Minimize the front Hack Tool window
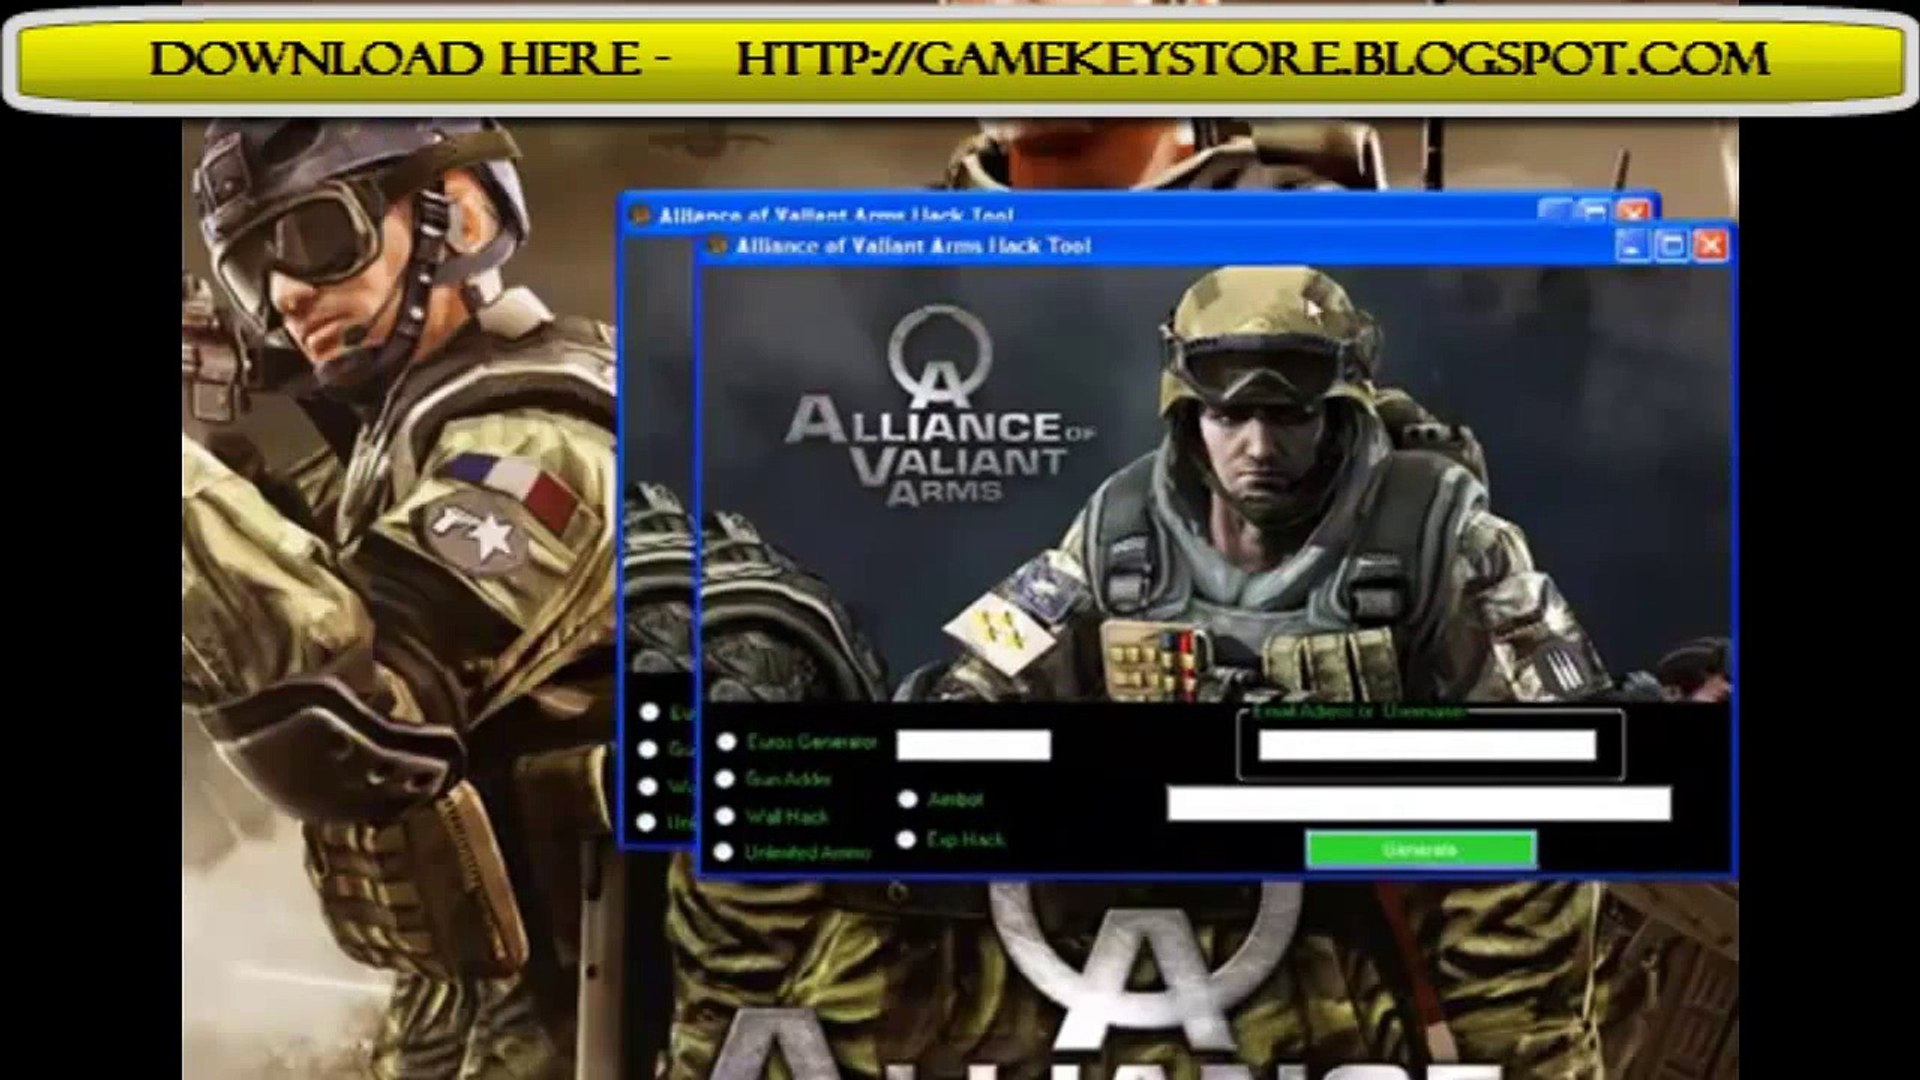The width and height of the screenshot is (1920, 1080). point(1632,245)
